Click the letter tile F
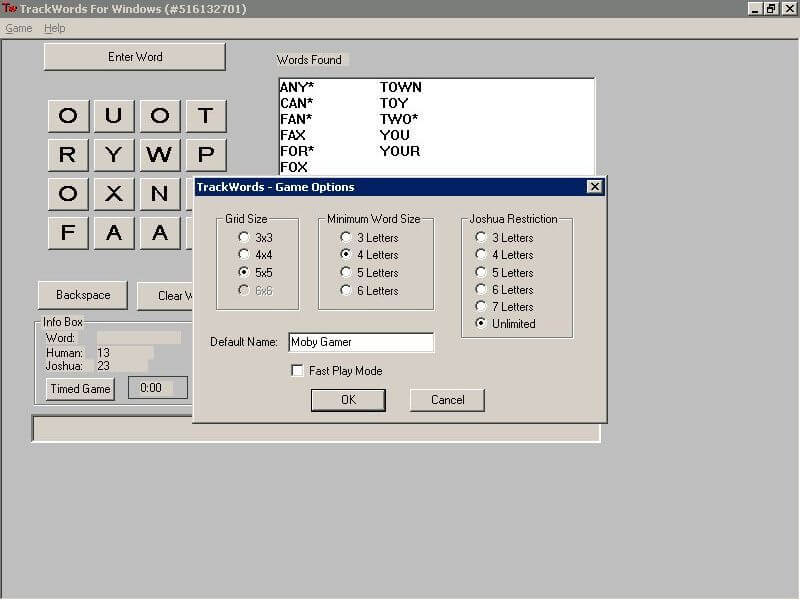 68,233
